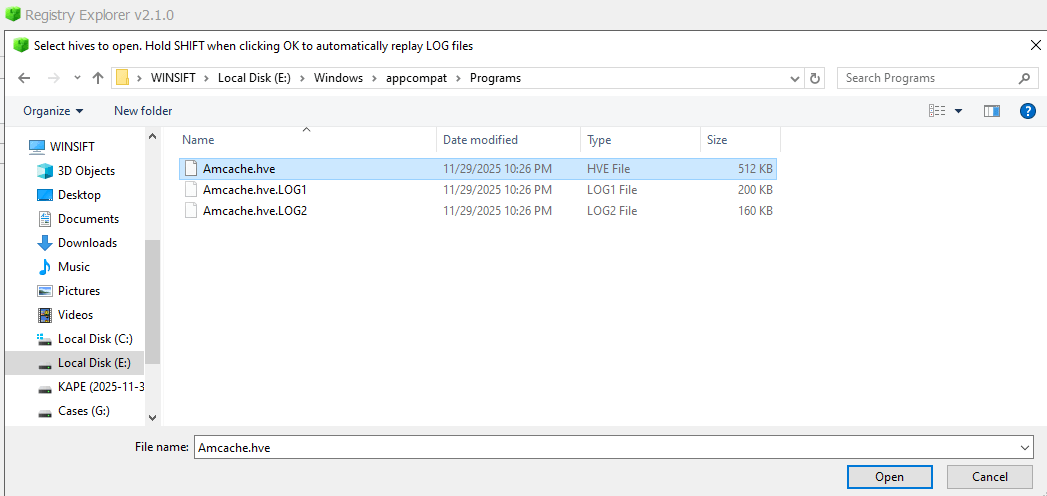Image resolution: width=1047 pixels, height=496 pixels.
Task: Select WINSIFT in the address breadcrumb
Action: pyautogui.click(x=173, y=78)
